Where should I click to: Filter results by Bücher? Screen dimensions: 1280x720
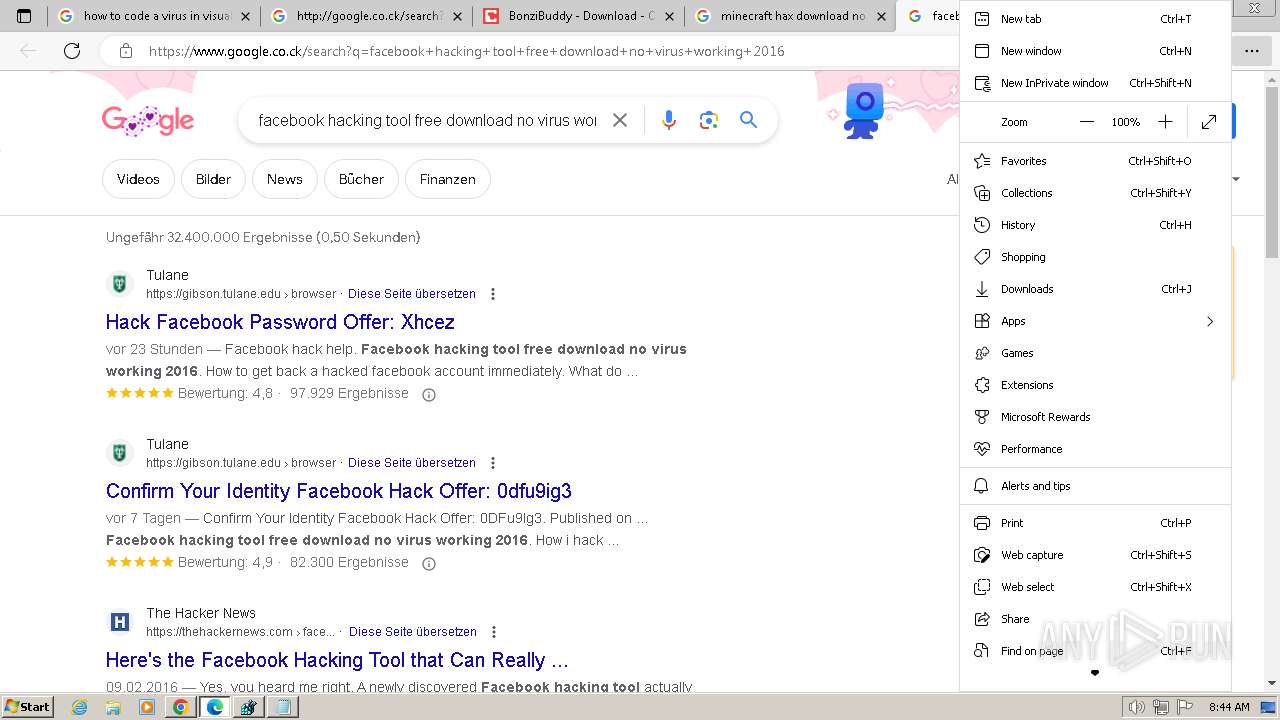coord(361,179)
